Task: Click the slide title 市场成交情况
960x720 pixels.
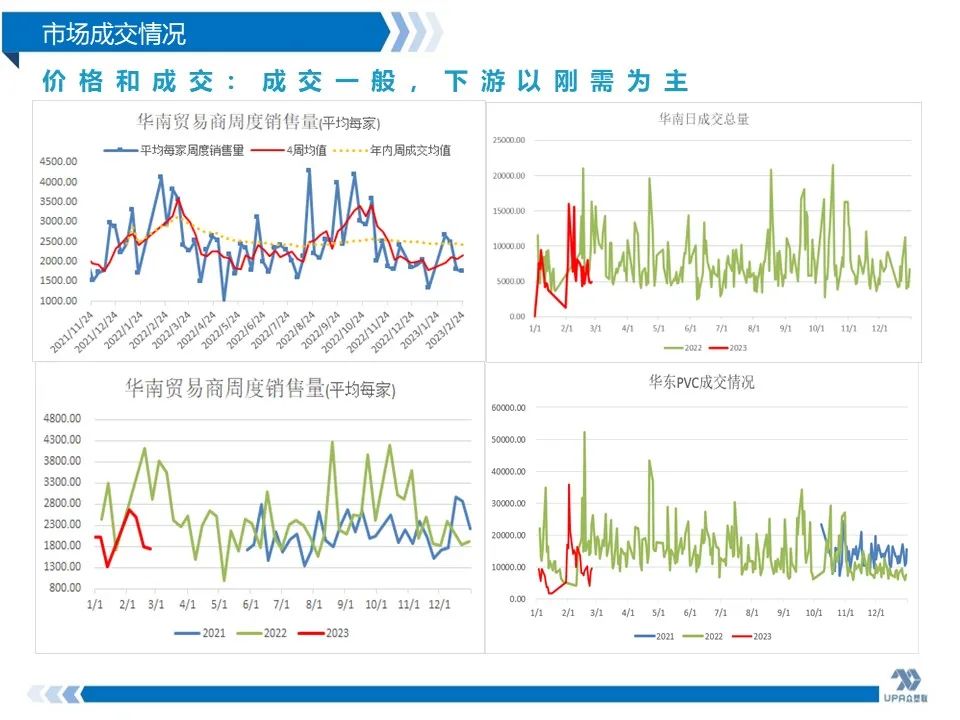Action: (114, 32)
